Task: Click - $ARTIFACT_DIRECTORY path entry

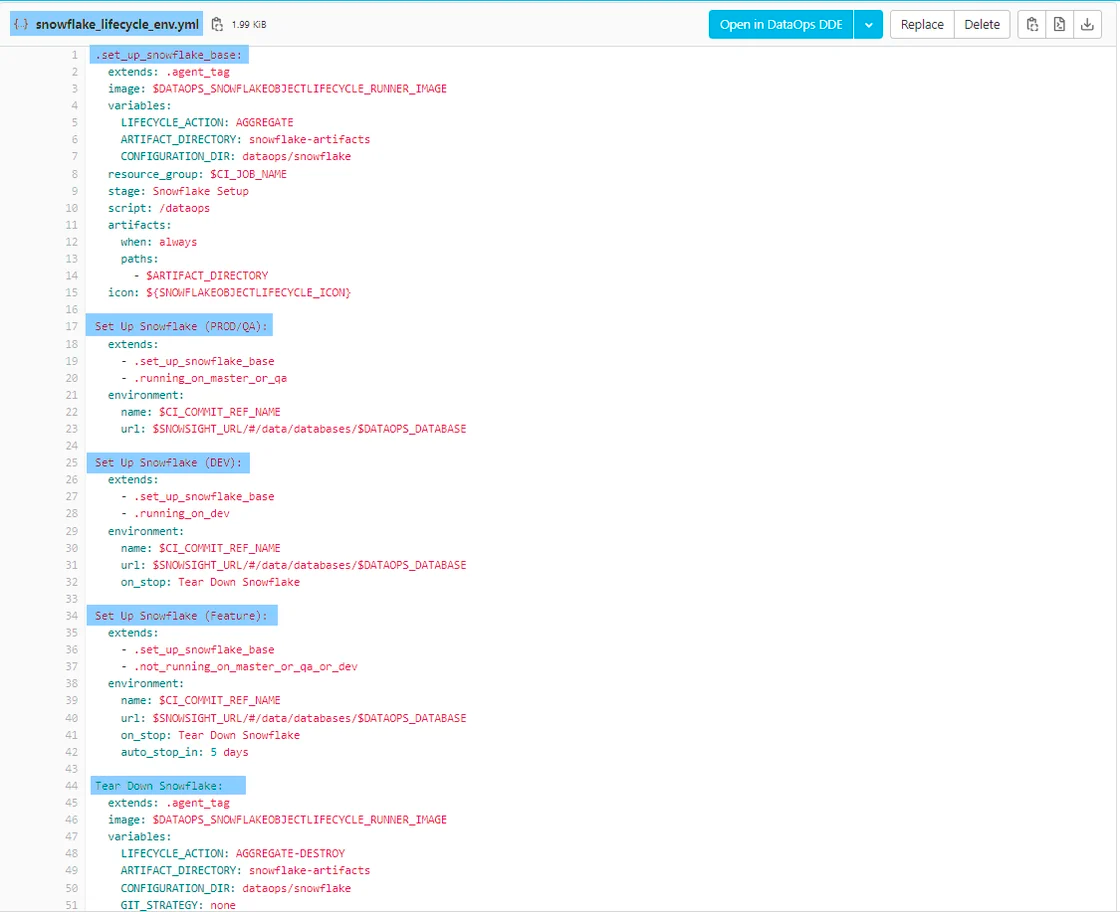Action: (201, 276)
